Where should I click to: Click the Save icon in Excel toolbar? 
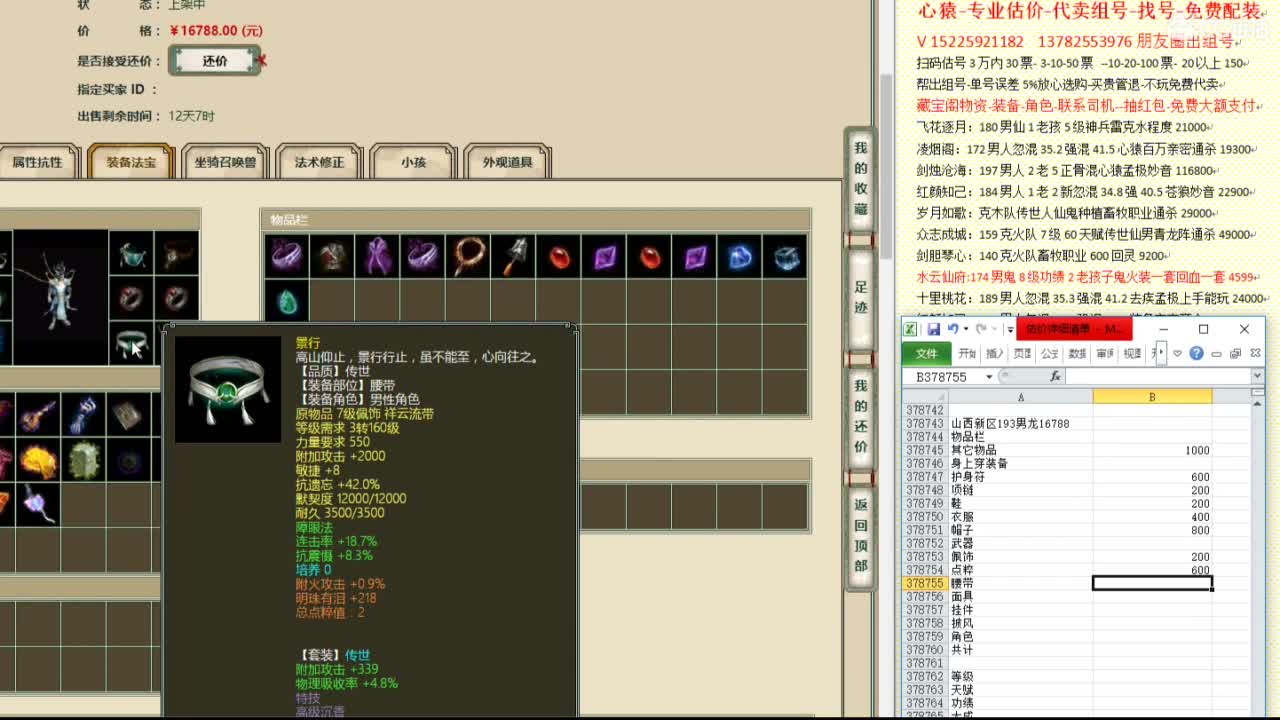click(935, 329)
